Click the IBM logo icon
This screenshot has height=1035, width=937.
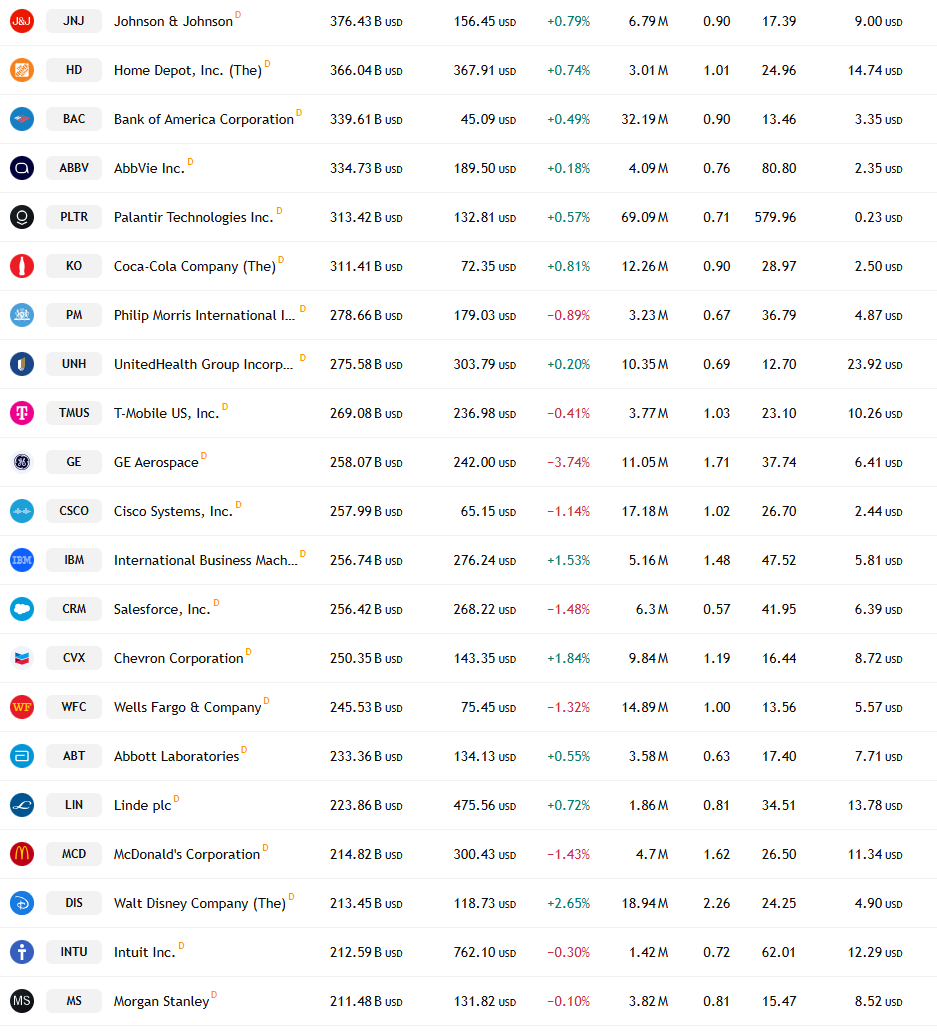22,560
